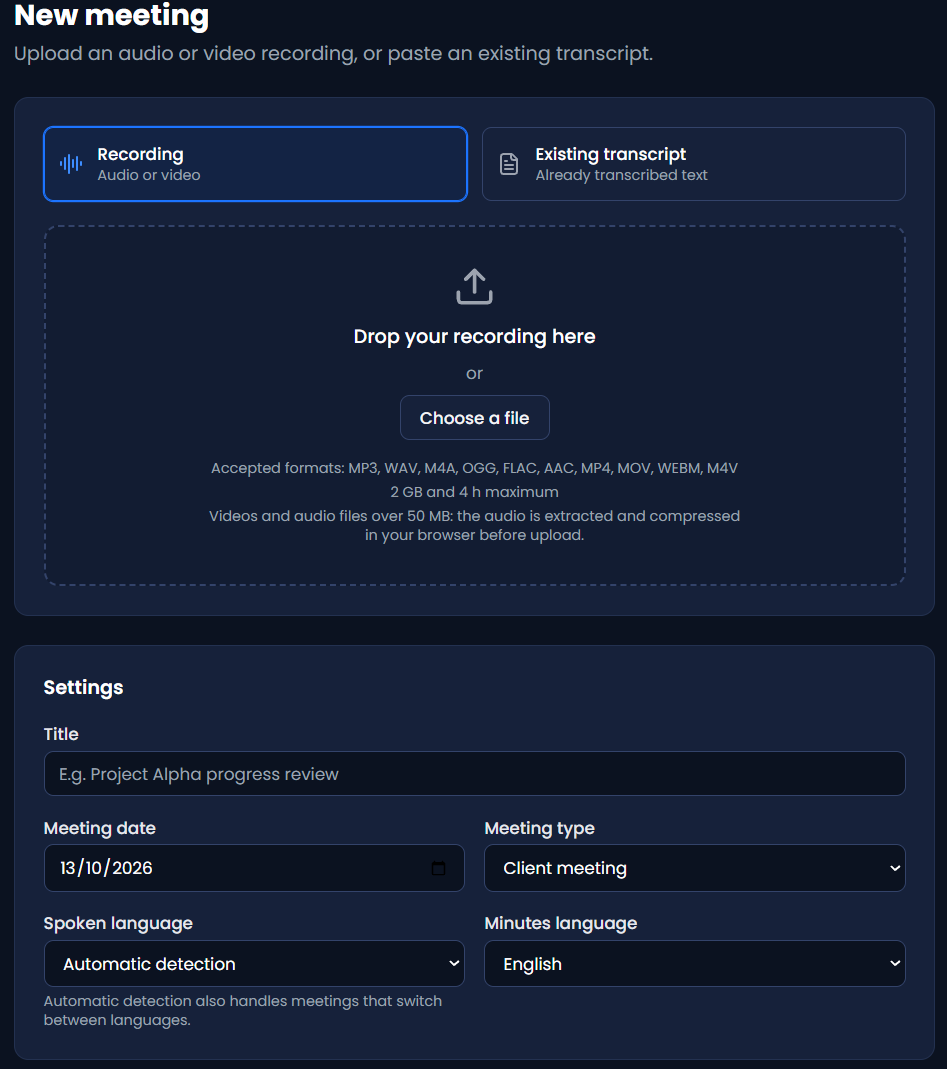Screen dimensions: 947x1069
Task: Open the Minutes language dropdown set to English
Action: 695,963
